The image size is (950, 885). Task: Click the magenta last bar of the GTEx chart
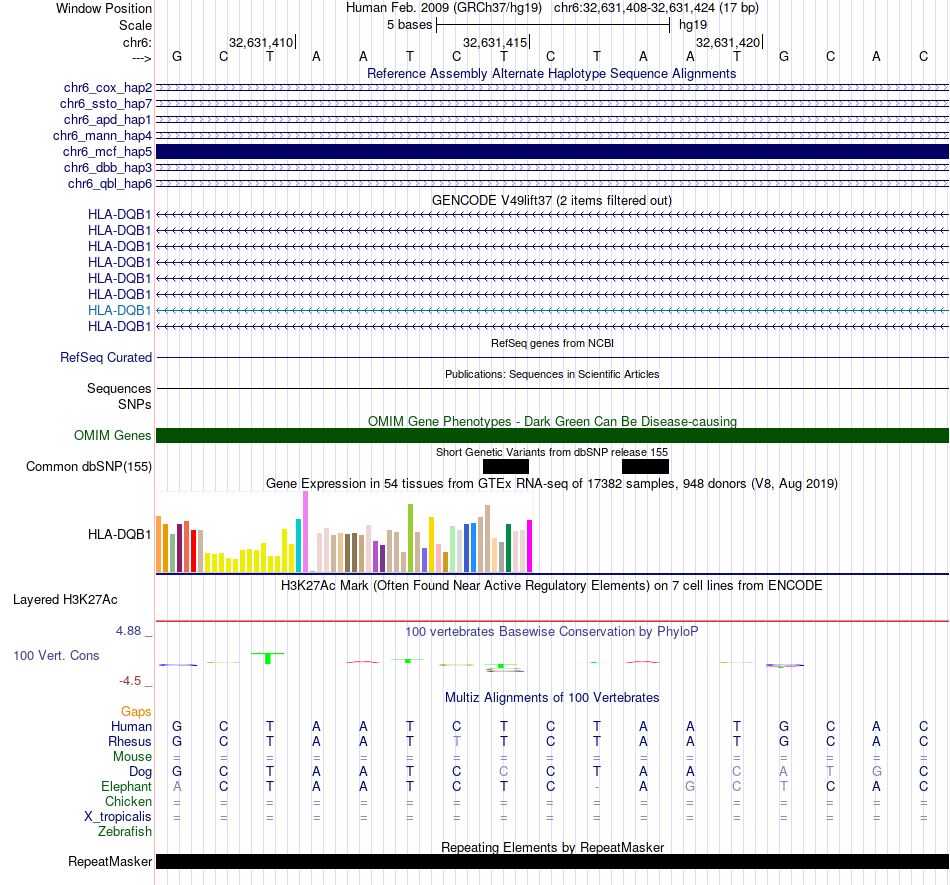(x=530, y=546)
